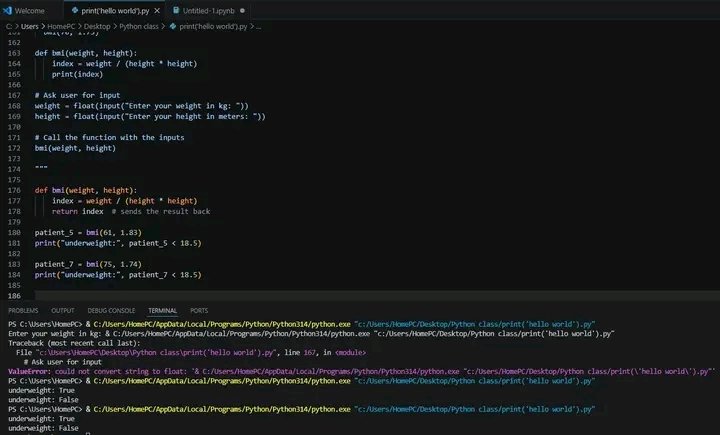Expand the C: drive breadcrumb segment
Image resolution: width=720 pixels, height=435 pixels.
9,26
